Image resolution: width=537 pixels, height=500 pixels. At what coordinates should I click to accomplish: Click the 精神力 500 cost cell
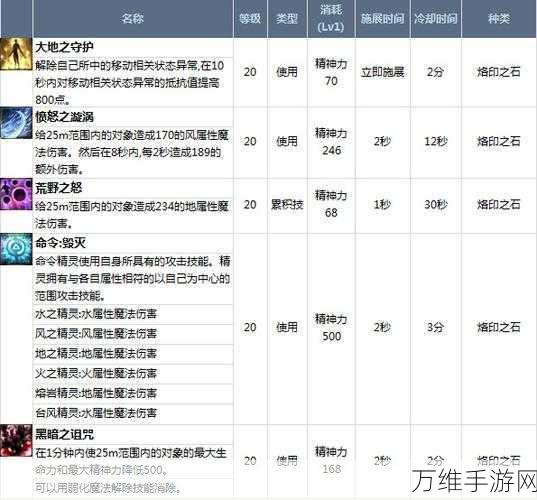click(331, 328)
